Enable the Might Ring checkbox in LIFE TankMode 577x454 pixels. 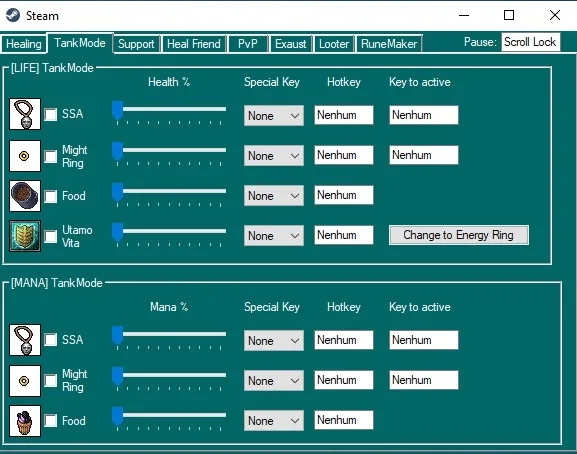click(51, 156)
